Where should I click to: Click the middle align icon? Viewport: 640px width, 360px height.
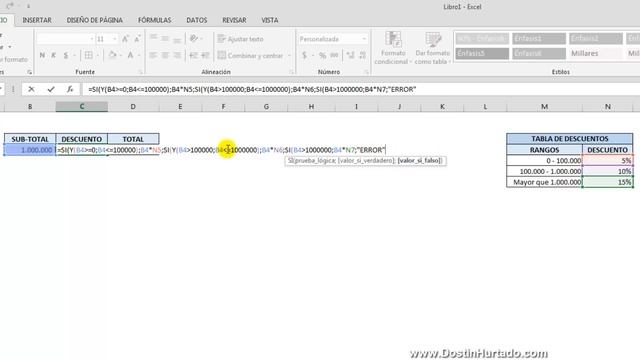tap(165, 39)
